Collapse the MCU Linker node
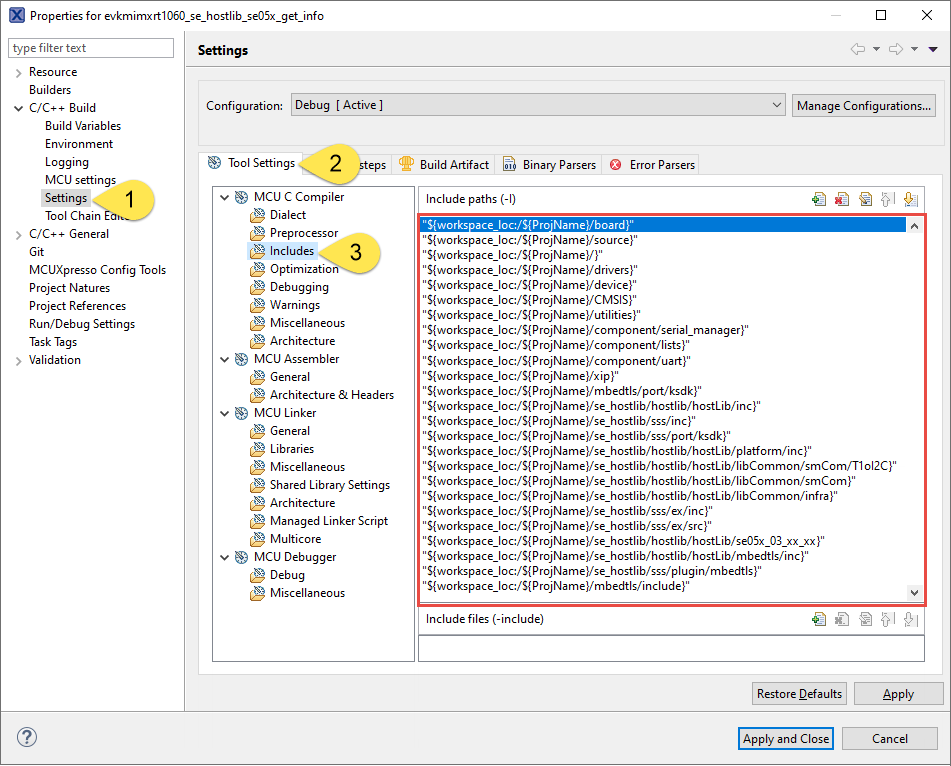951x766 pixels. tap(224, 413)
